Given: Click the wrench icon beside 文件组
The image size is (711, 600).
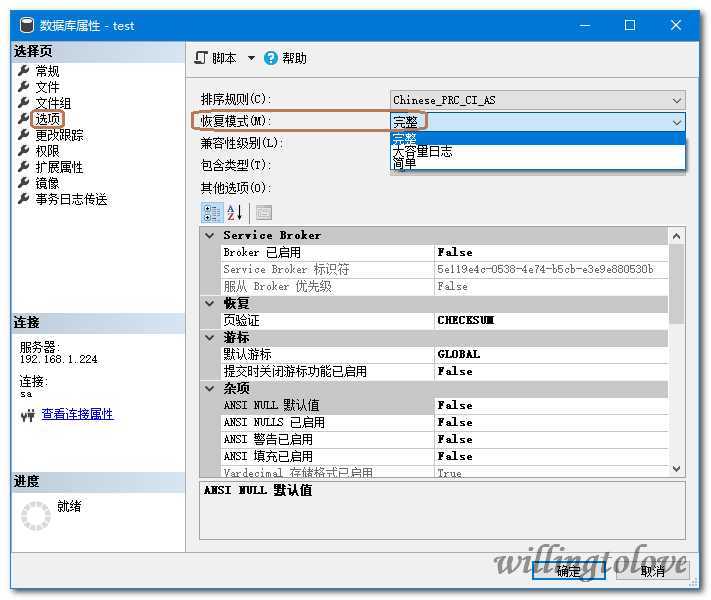Looking at the screenshot, I should click(24, 103).
